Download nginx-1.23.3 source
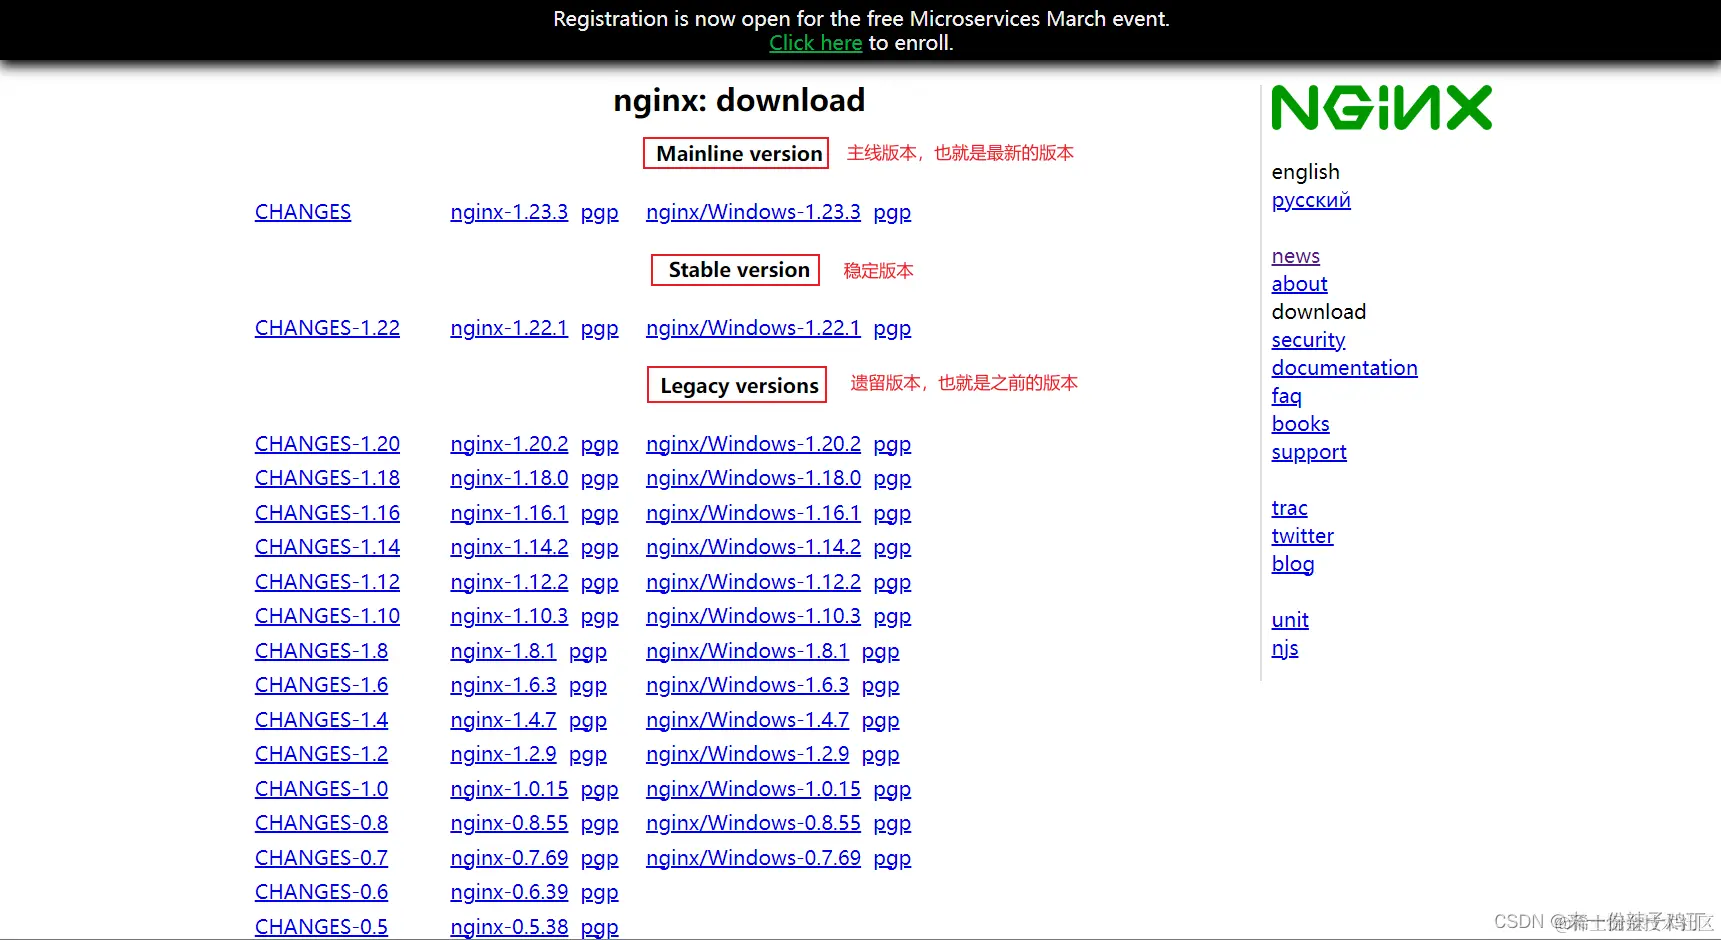 pos(509,212)
